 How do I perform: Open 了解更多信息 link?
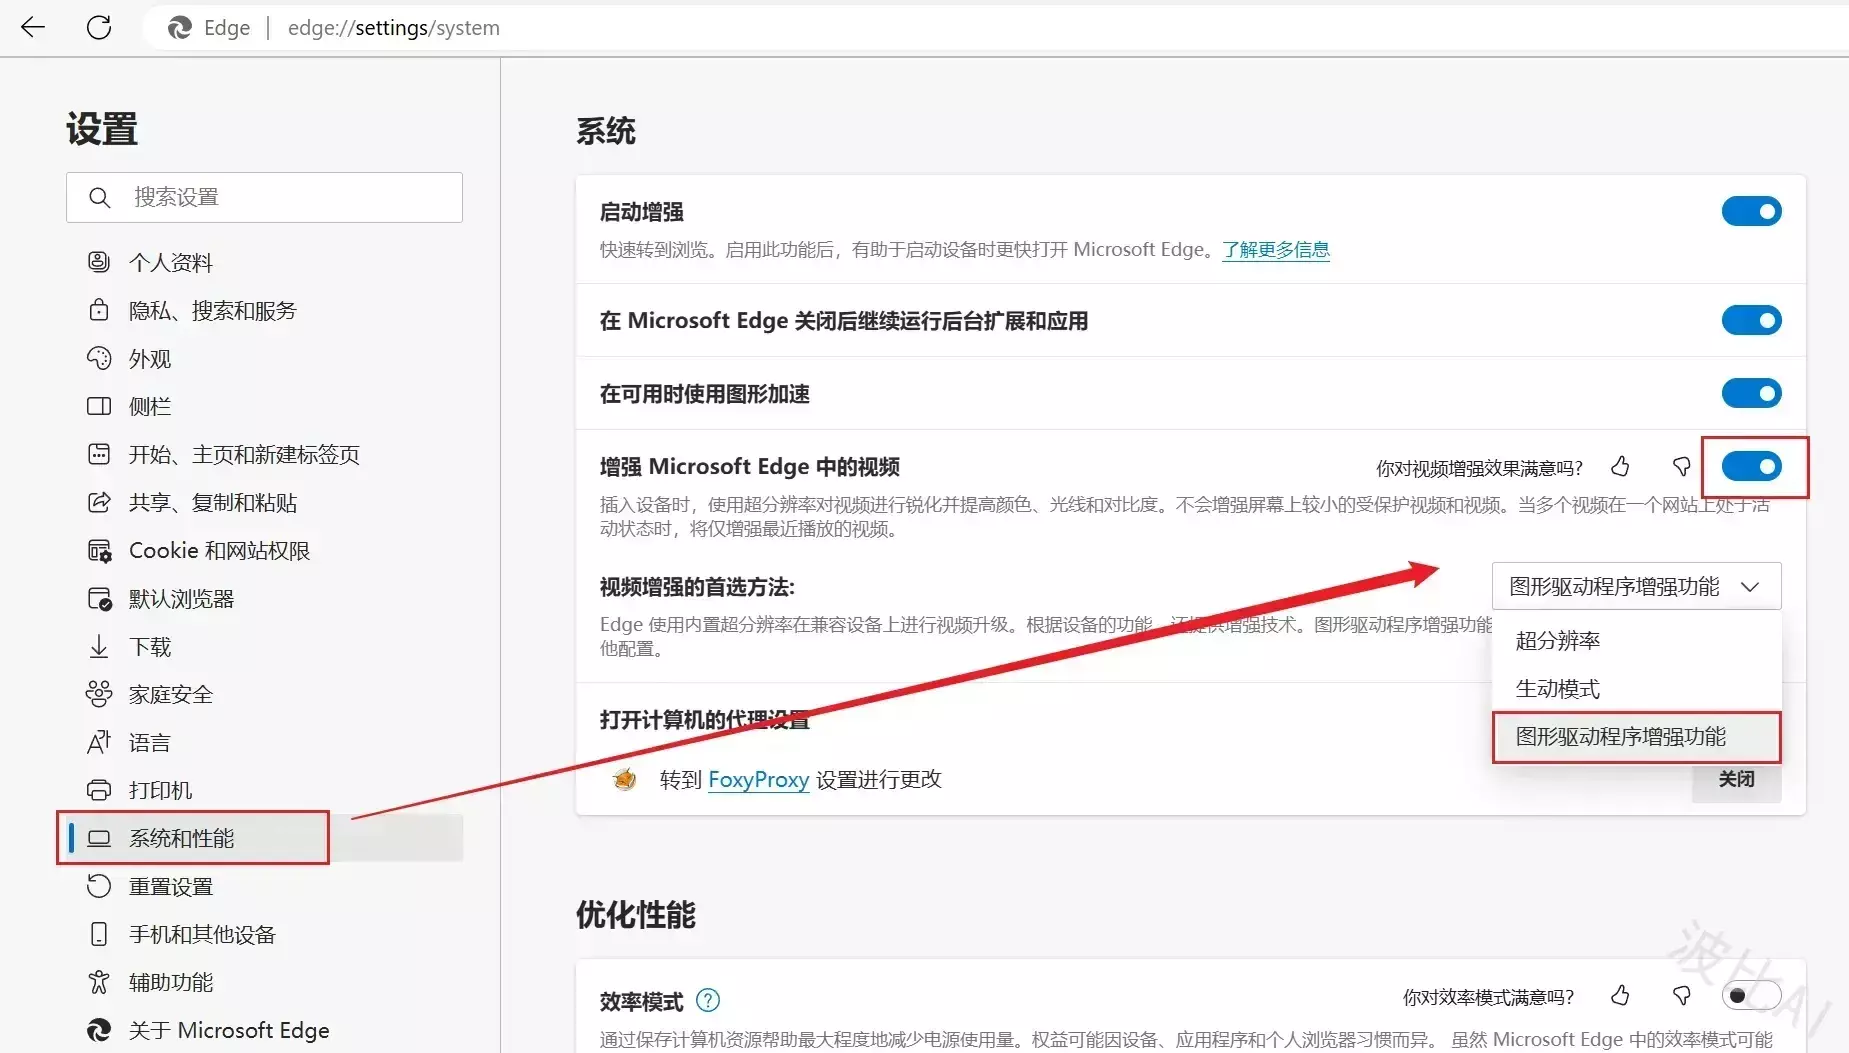point(1276,249)
